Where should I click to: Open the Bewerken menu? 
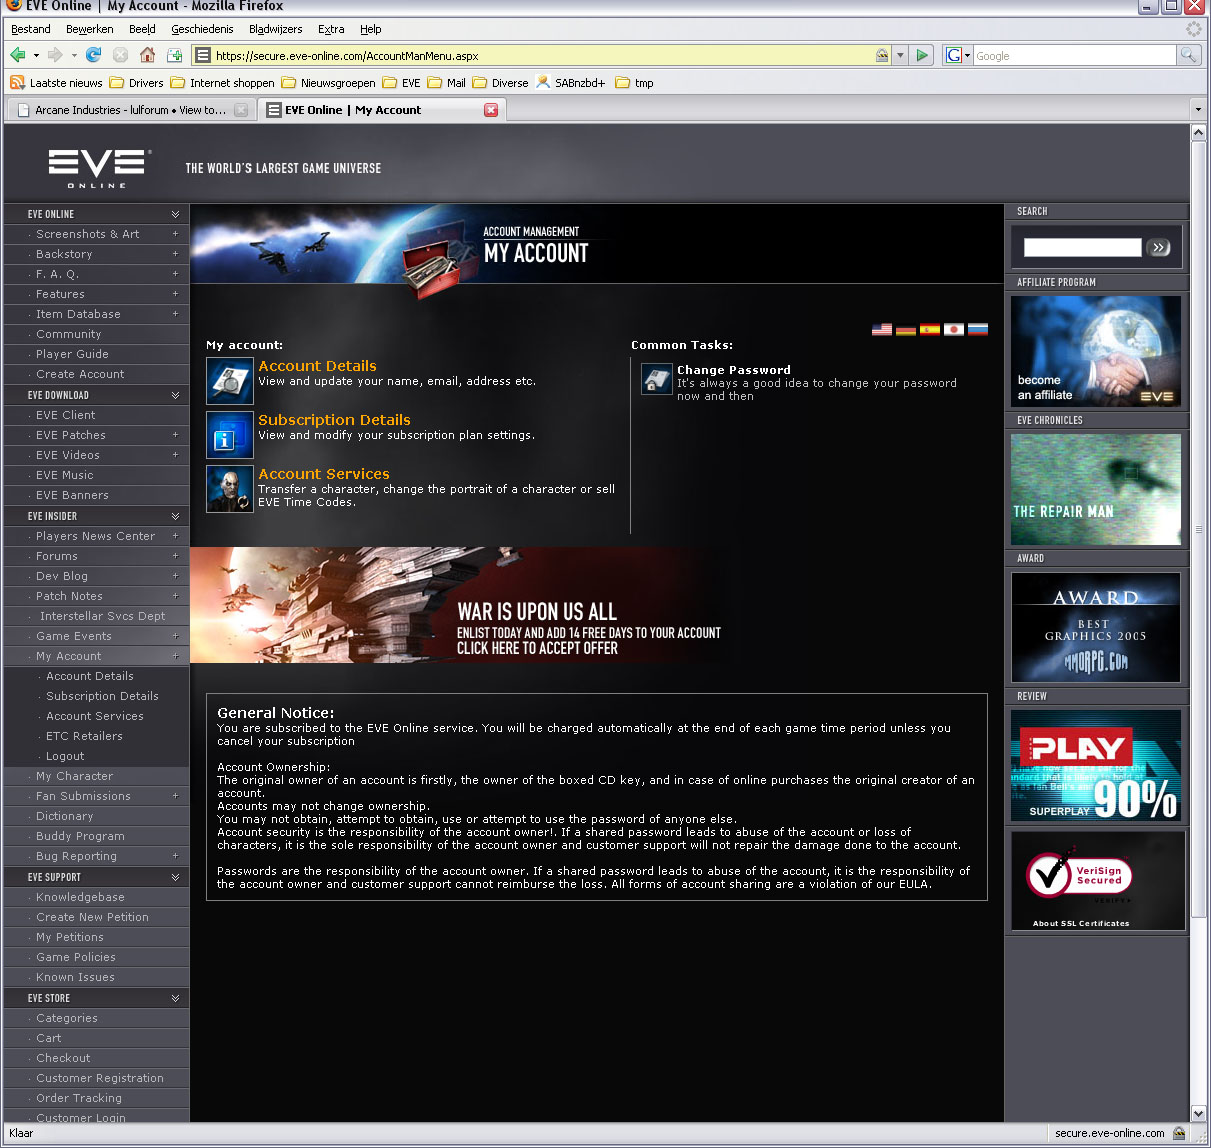pyautogui.click(x=90, y=29)
